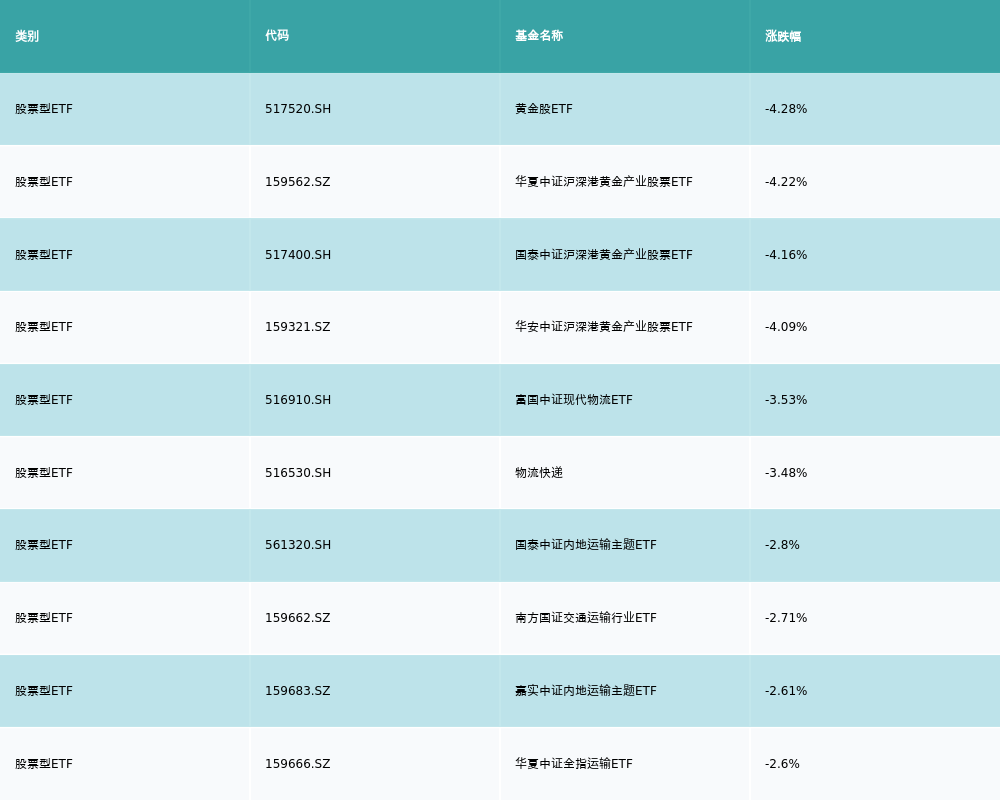Viewport: 1000px width, 800px height.
Task: Select fund code 159321.SZ
Action: click(x=297, y=327)
